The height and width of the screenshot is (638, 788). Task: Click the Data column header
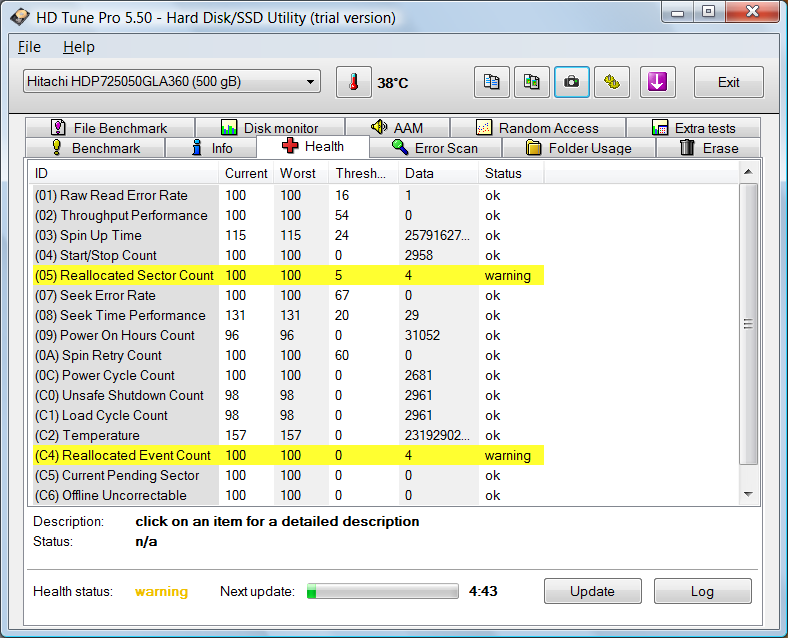coord(439,173)
